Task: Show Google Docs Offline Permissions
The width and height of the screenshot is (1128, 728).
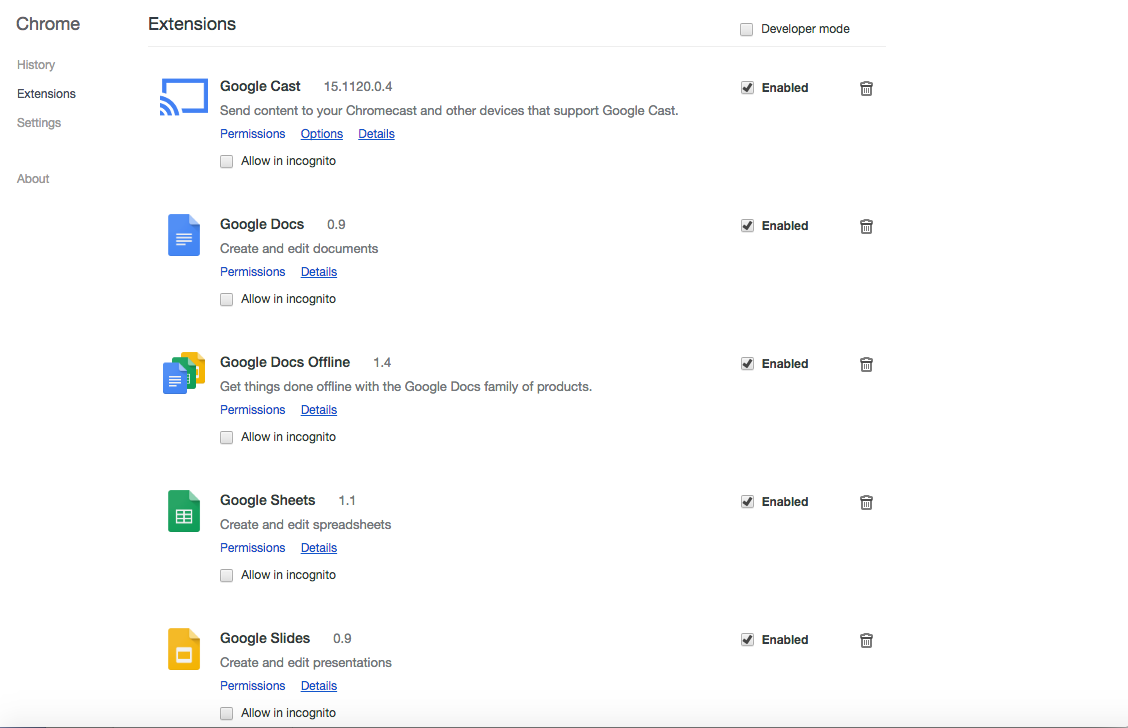Action: click(x=253, y=410)
